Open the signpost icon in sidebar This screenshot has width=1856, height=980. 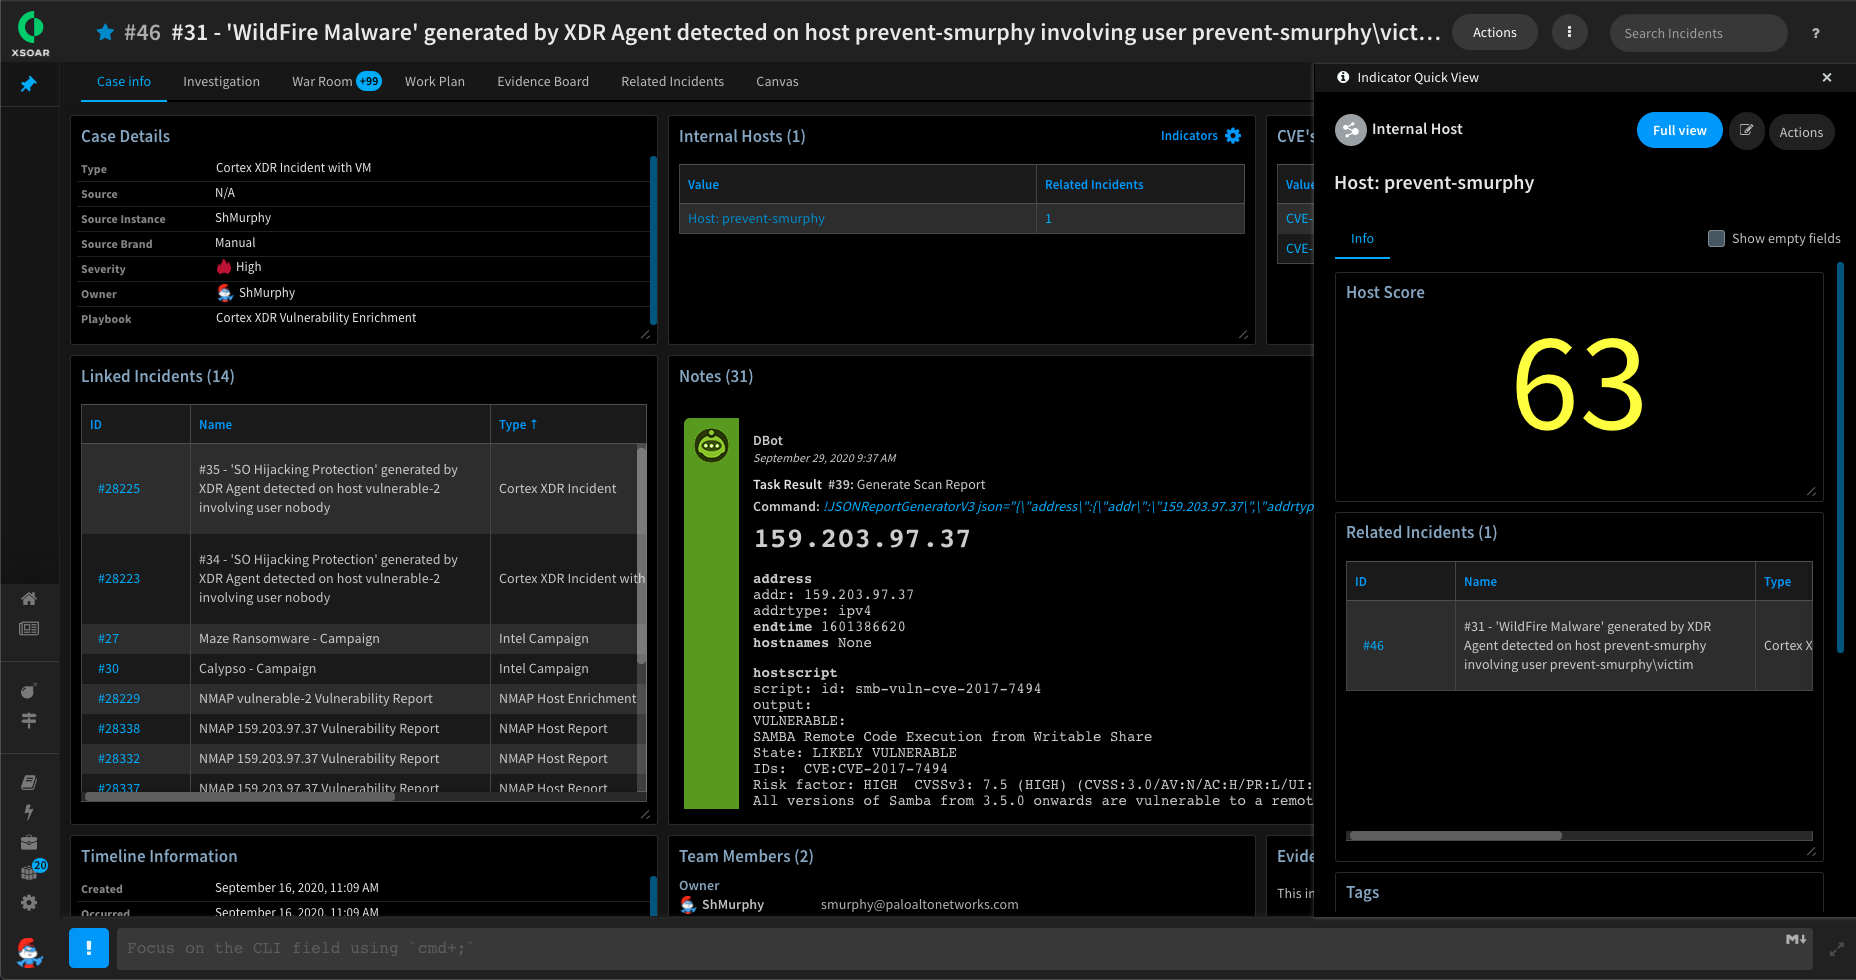(x=29, y=720)
